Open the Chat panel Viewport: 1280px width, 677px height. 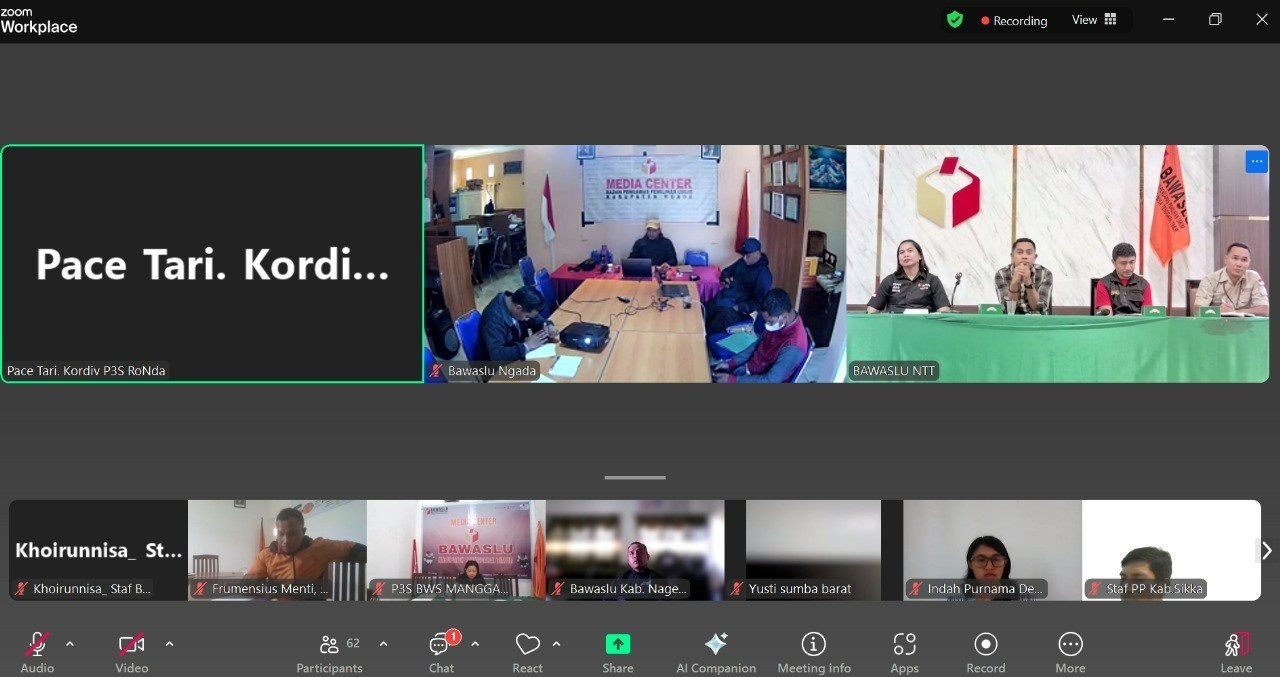pos(441,645)
